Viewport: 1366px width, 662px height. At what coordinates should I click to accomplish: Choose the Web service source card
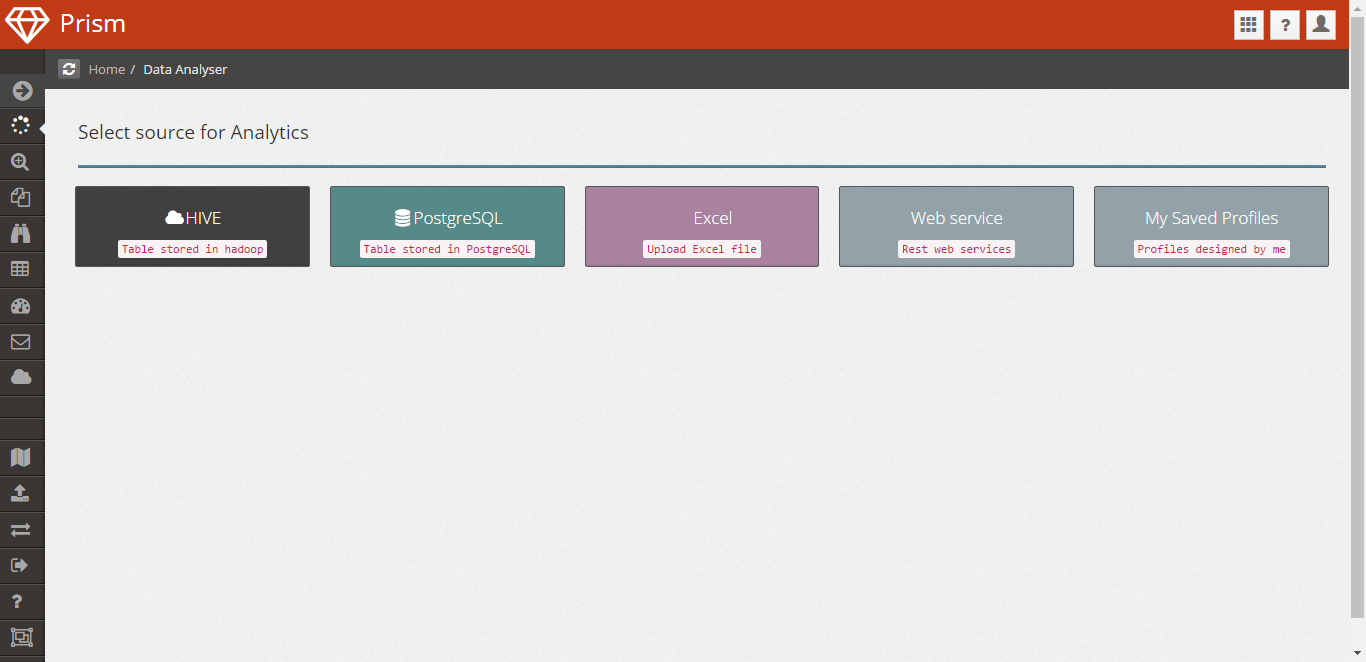click(x=956, y=227)
